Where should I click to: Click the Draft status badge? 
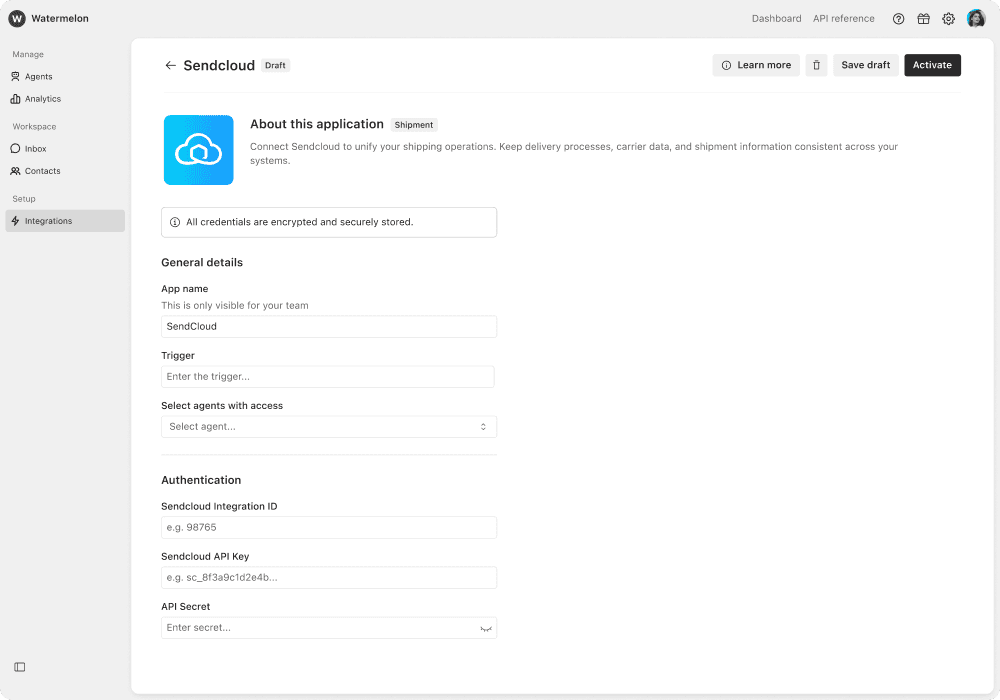point(276,65)
